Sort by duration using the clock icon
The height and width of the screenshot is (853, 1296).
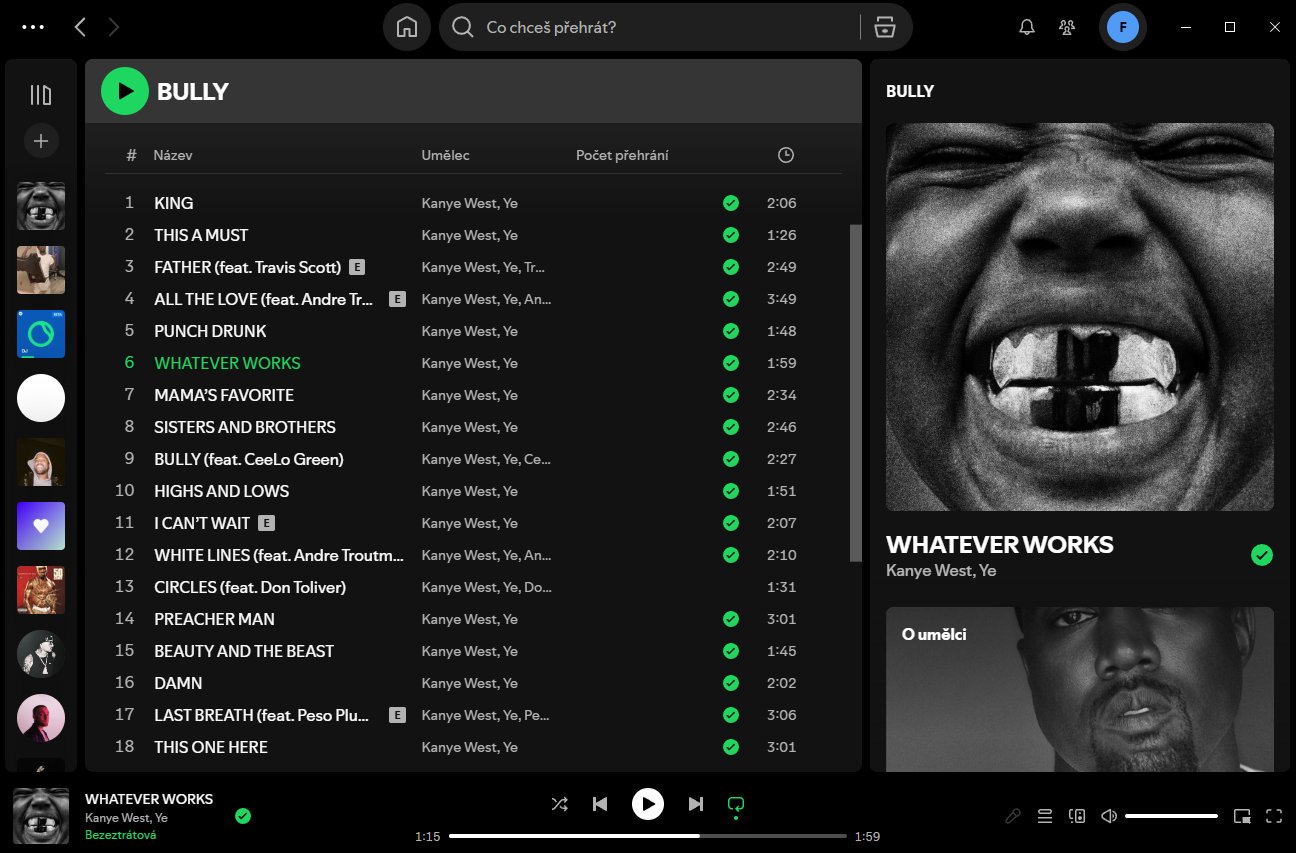pyautogui.click(x=786, y=155)
